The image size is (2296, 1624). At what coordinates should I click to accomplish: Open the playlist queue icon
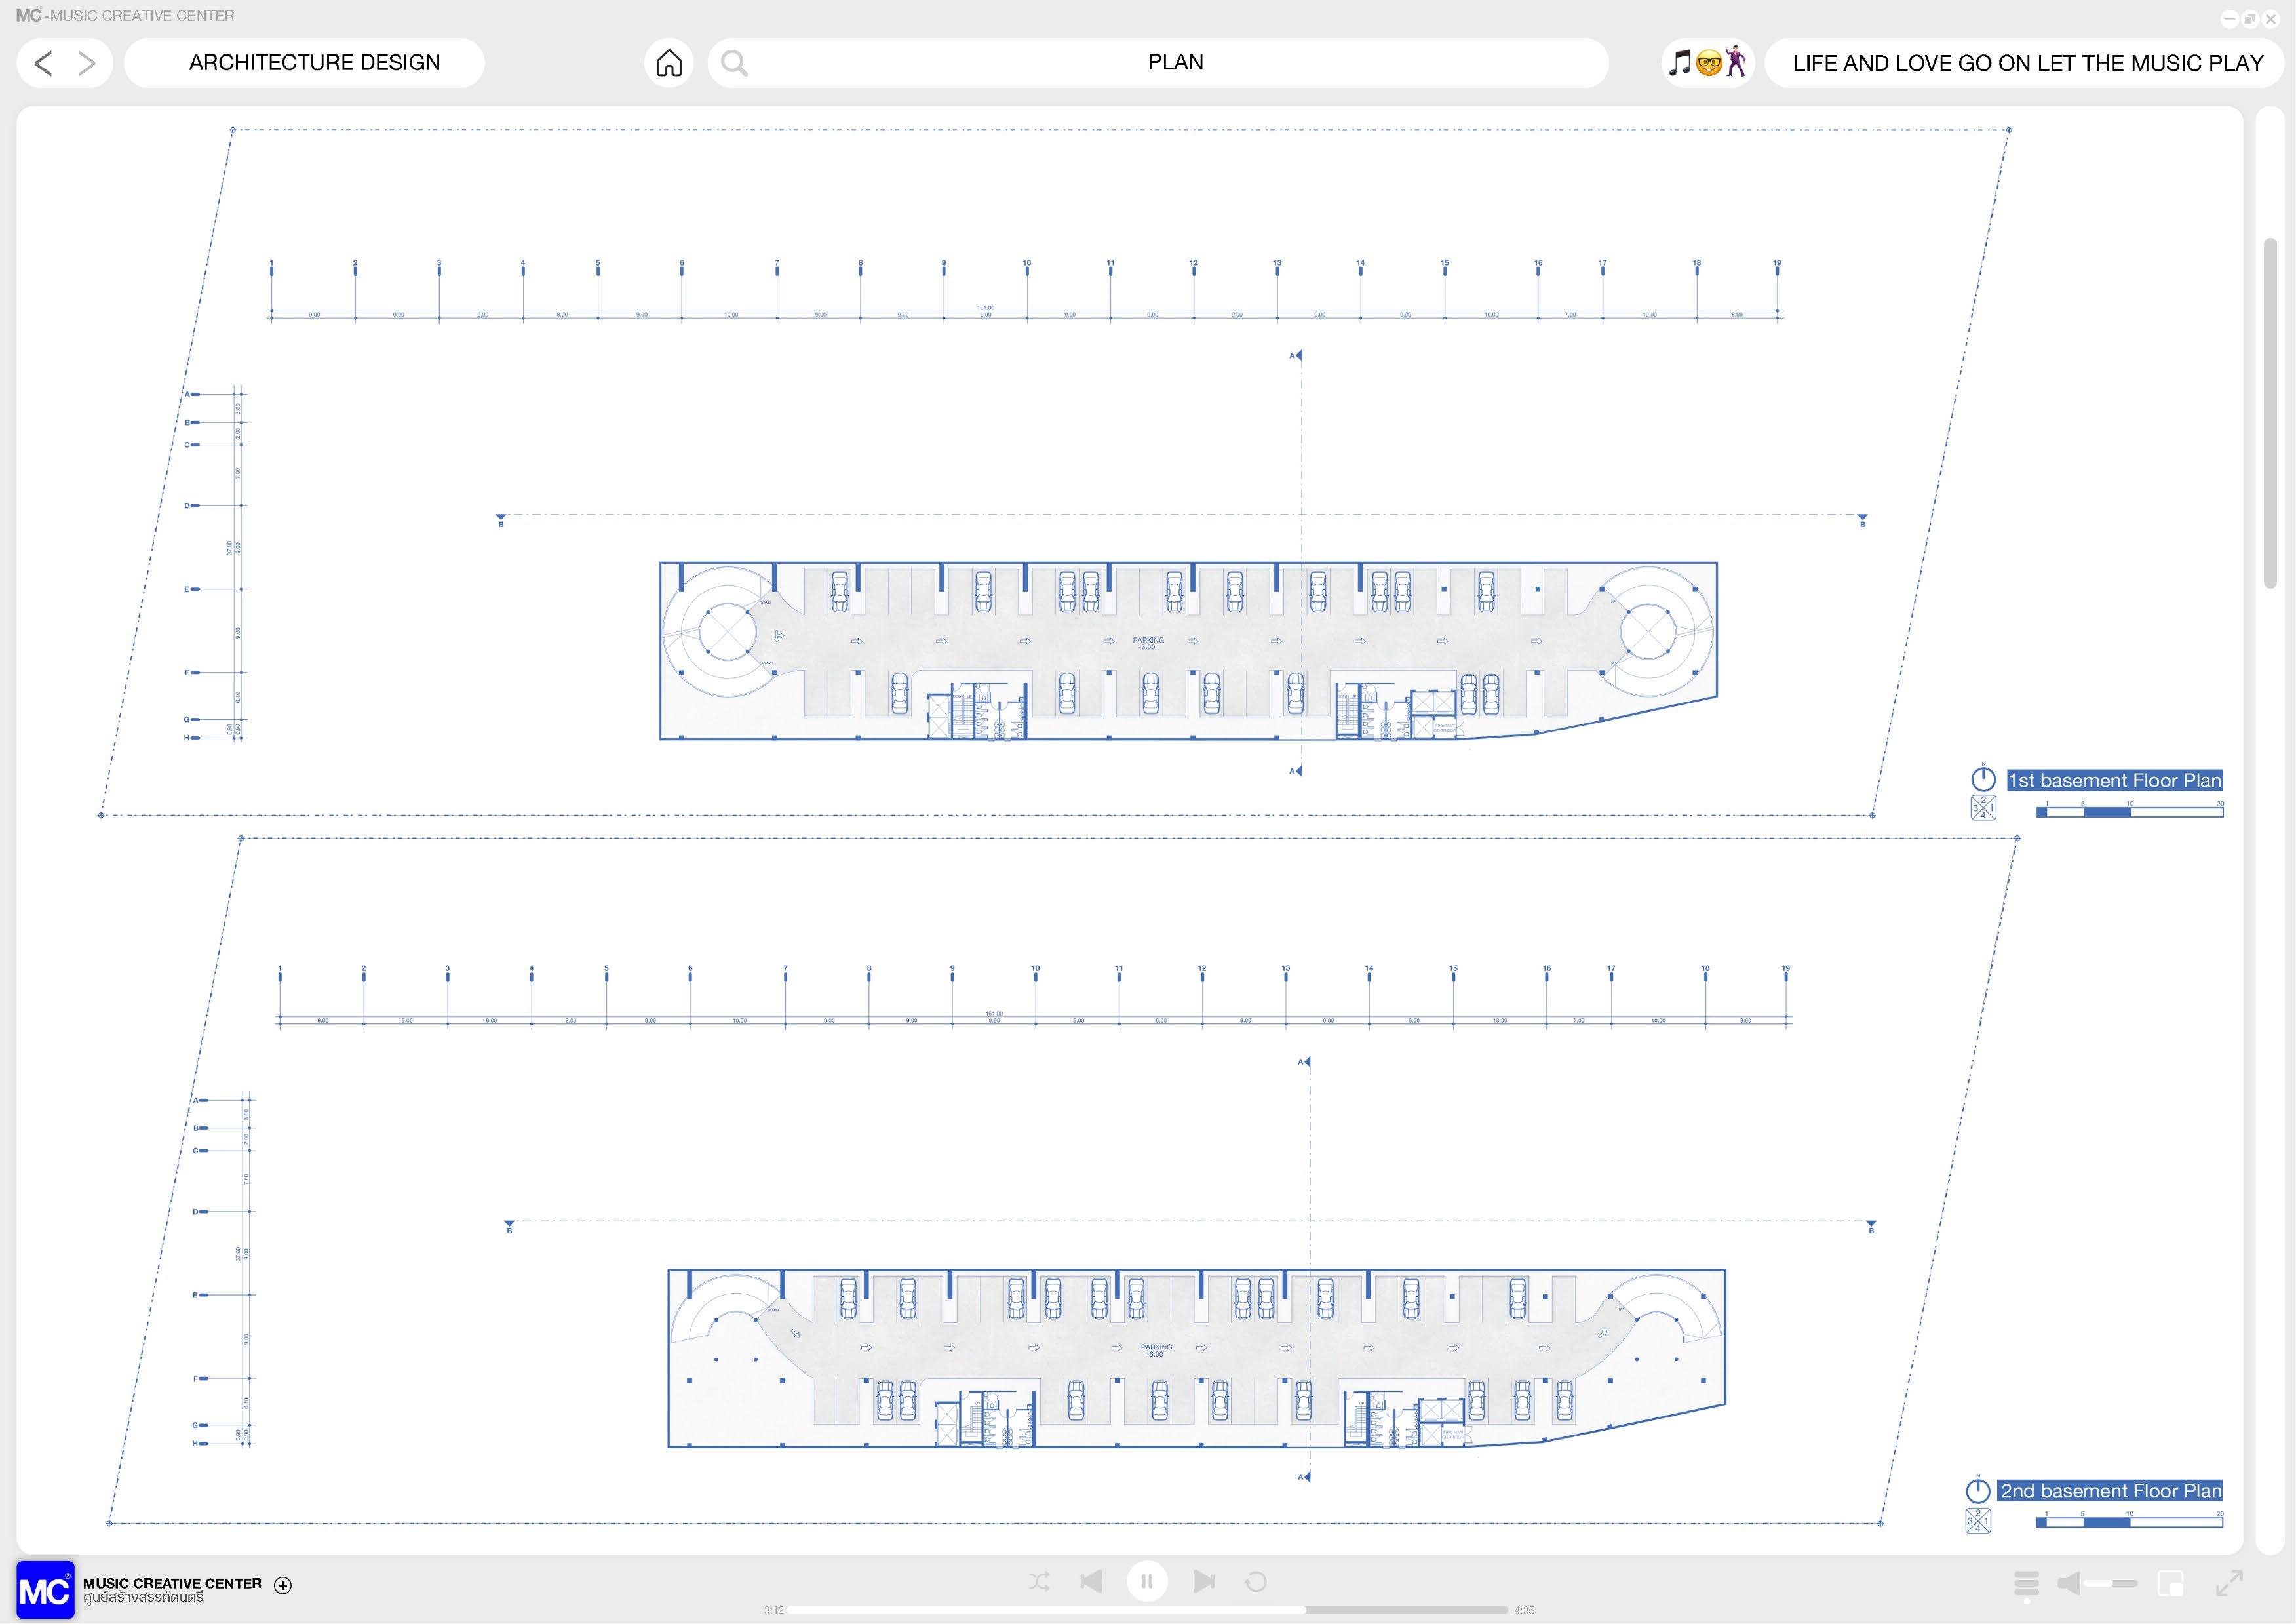(x=2026, y=1583)
